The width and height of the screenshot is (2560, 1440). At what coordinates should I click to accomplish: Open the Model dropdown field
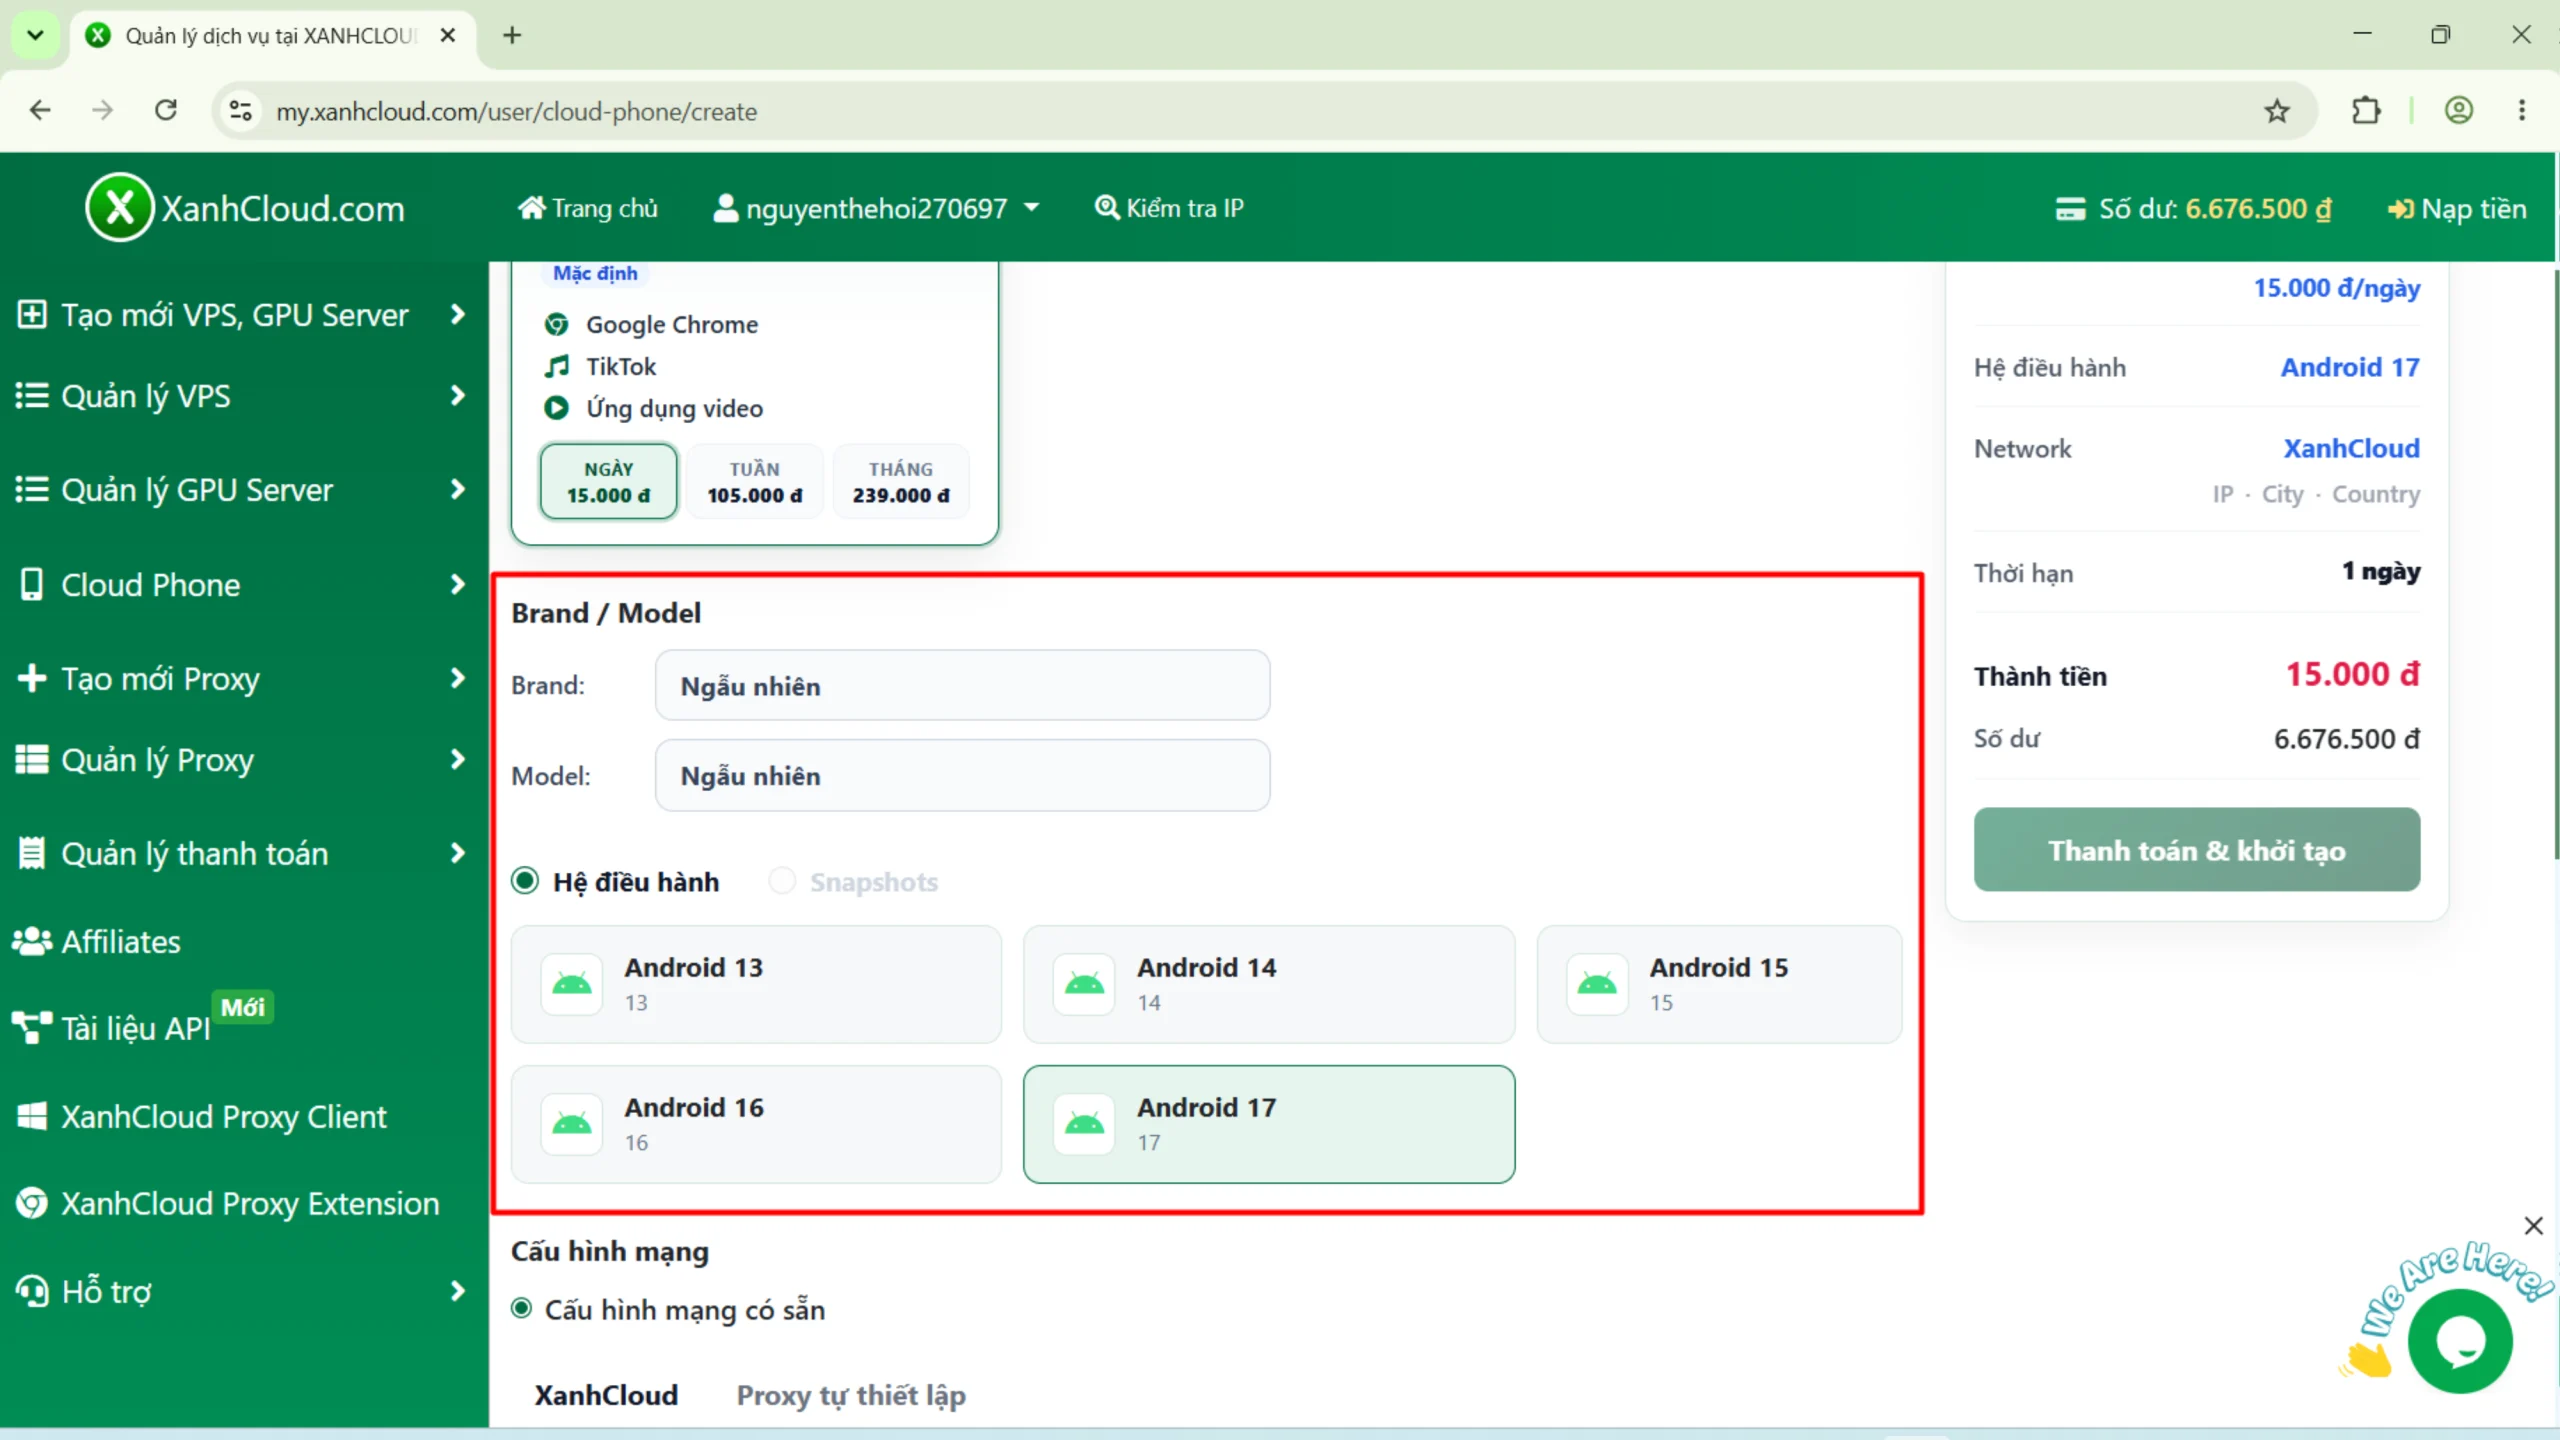[962, 776]
